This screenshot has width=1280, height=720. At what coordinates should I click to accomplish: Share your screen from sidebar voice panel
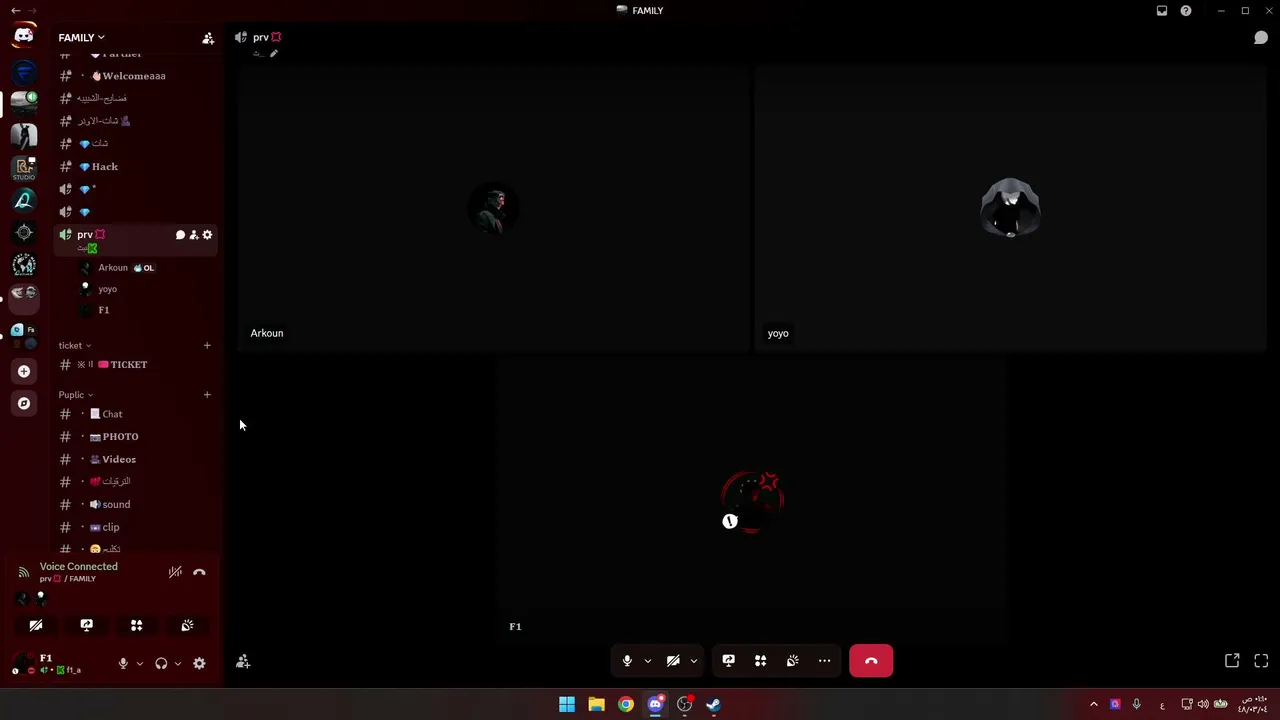point(87,625)
